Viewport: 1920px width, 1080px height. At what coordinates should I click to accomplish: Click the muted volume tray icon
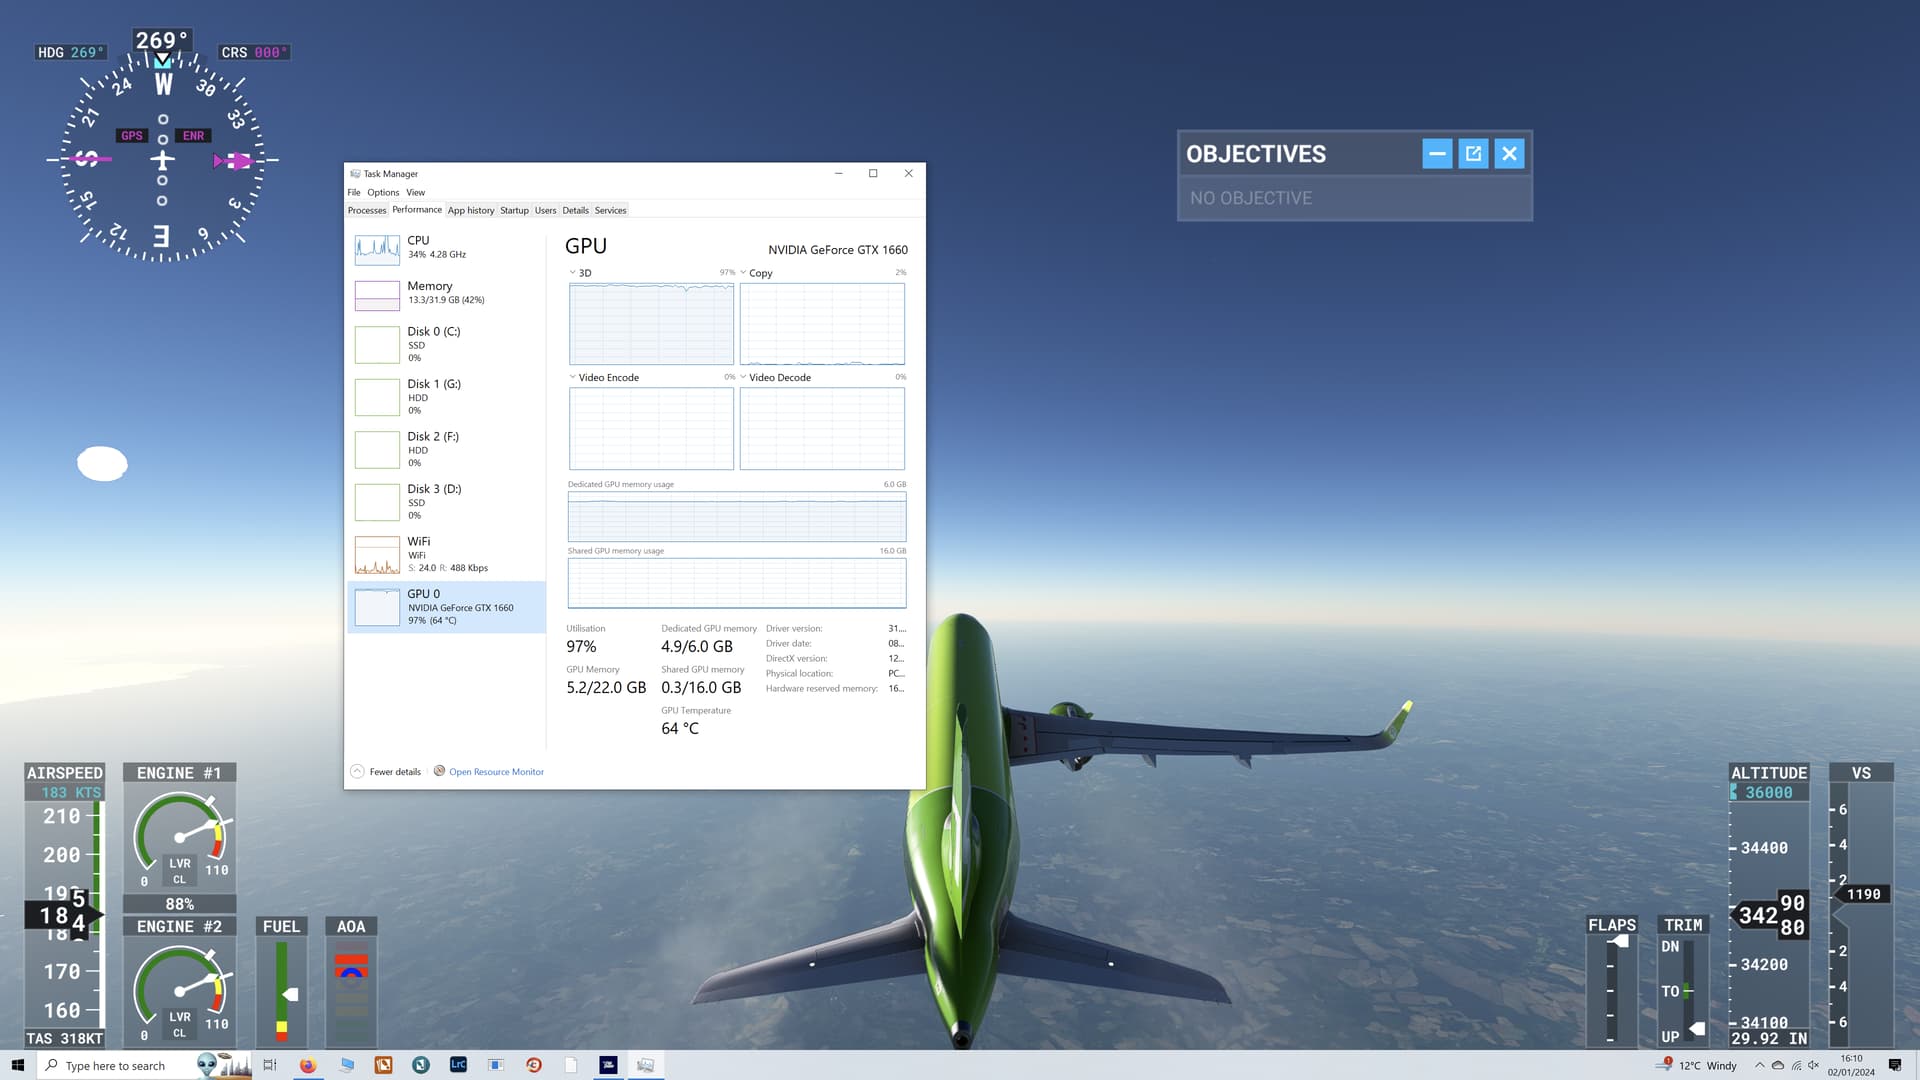coord(1814,1065)
